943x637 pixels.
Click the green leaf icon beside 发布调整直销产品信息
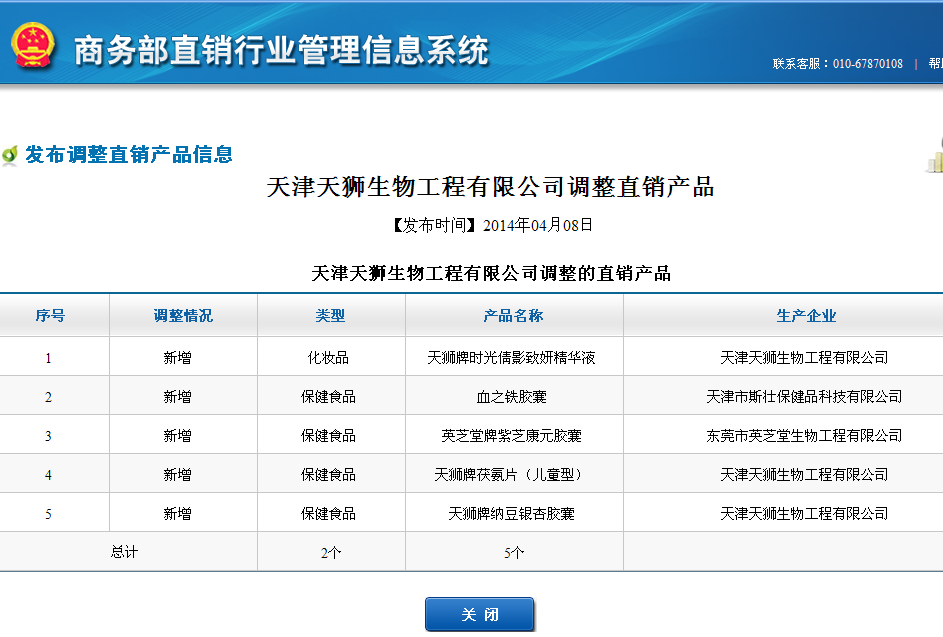click(10, 155)
